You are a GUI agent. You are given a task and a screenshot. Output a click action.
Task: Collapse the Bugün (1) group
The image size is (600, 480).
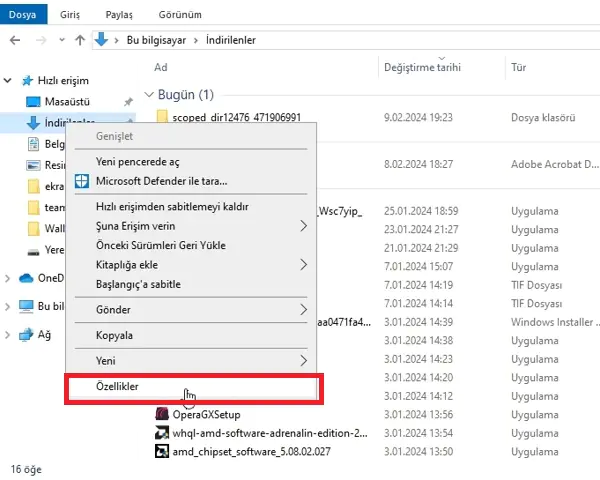[151, 95]
